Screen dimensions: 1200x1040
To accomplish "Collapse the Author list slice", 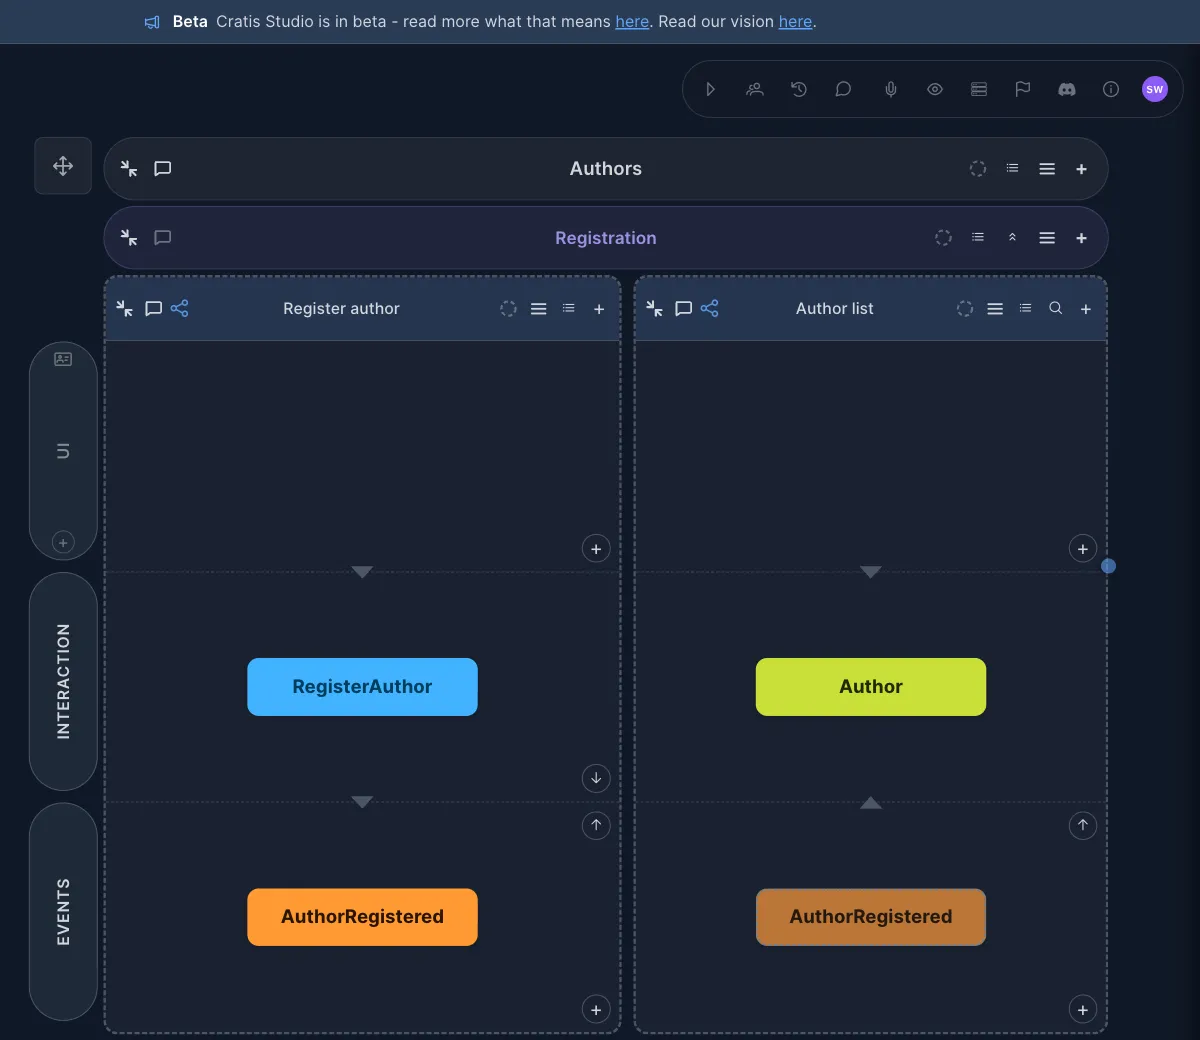I will click(x=655, y=308).
